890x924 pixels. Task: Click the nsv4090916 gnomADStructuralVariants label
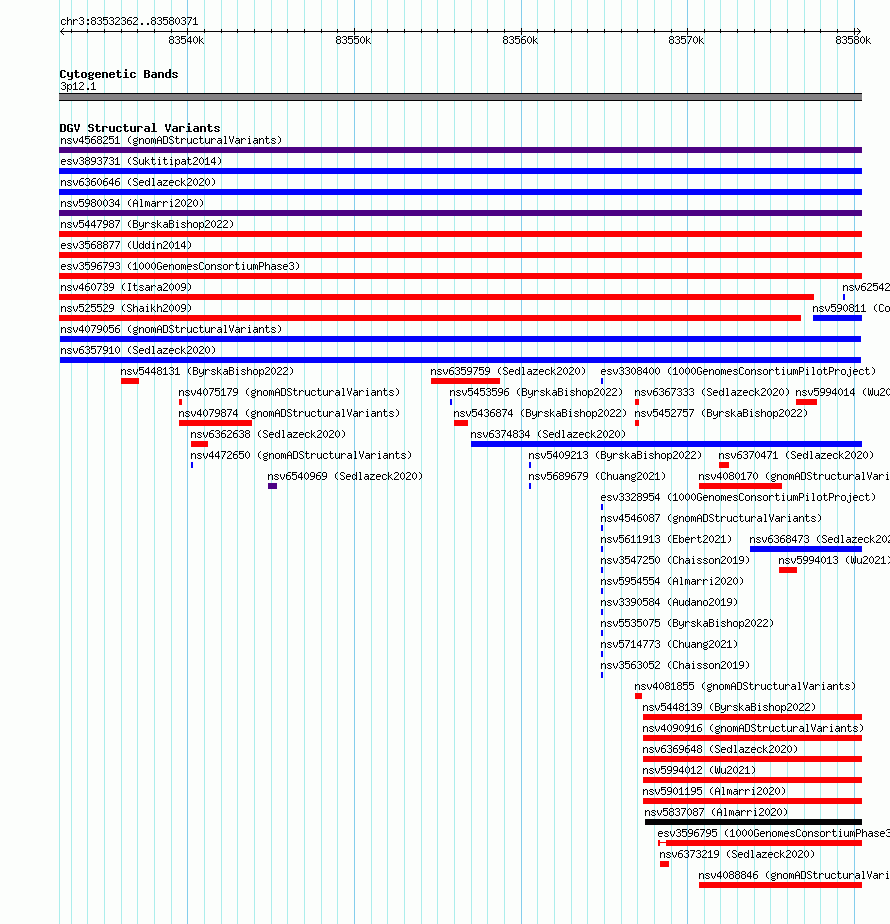pyautogui.click(x=753, y=728)
